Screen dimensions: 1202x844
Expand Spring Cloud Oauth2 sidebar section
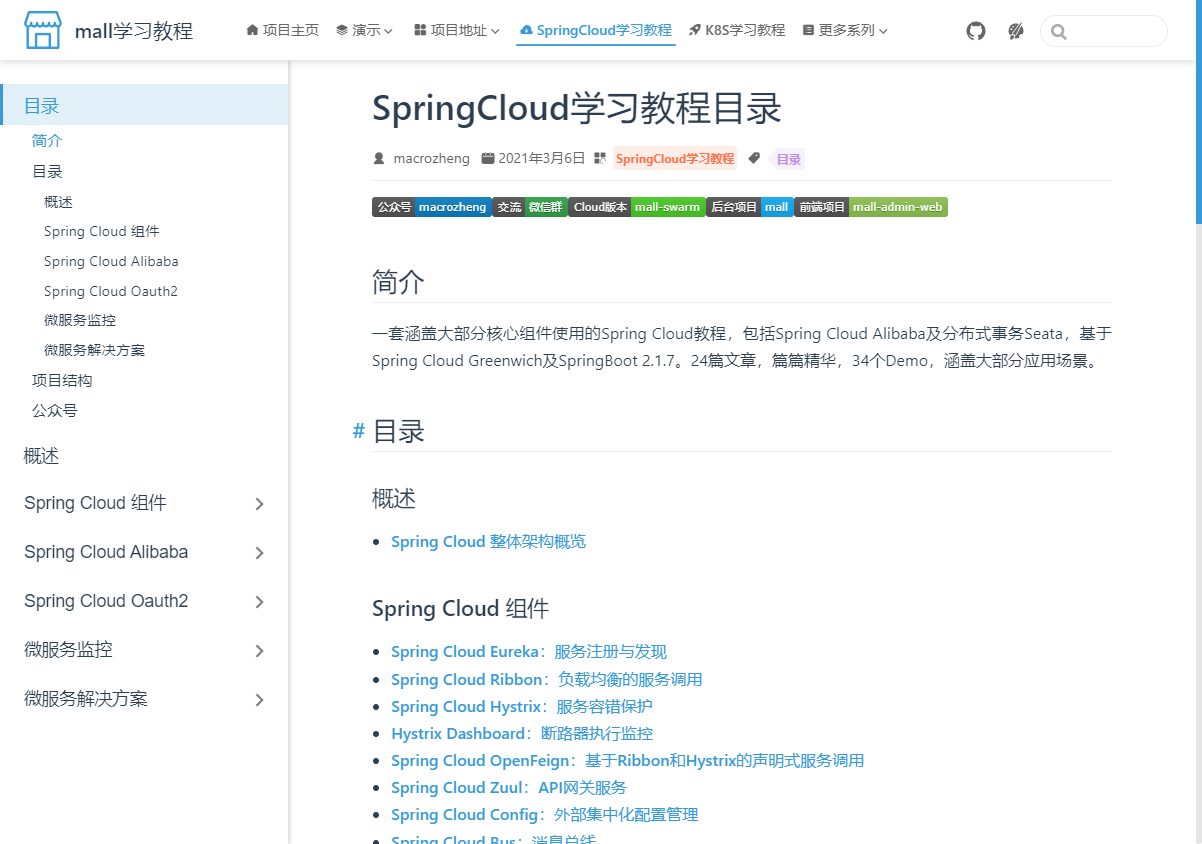(x=144, y=601)
